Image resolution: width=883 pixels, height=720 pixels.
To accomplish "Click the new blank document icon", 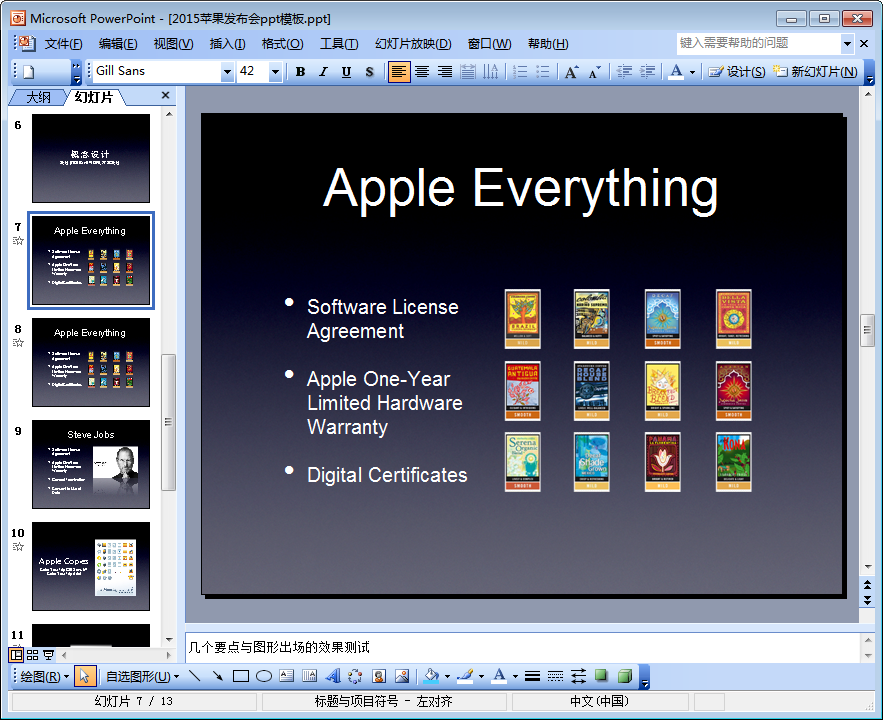I will point(29,71).
